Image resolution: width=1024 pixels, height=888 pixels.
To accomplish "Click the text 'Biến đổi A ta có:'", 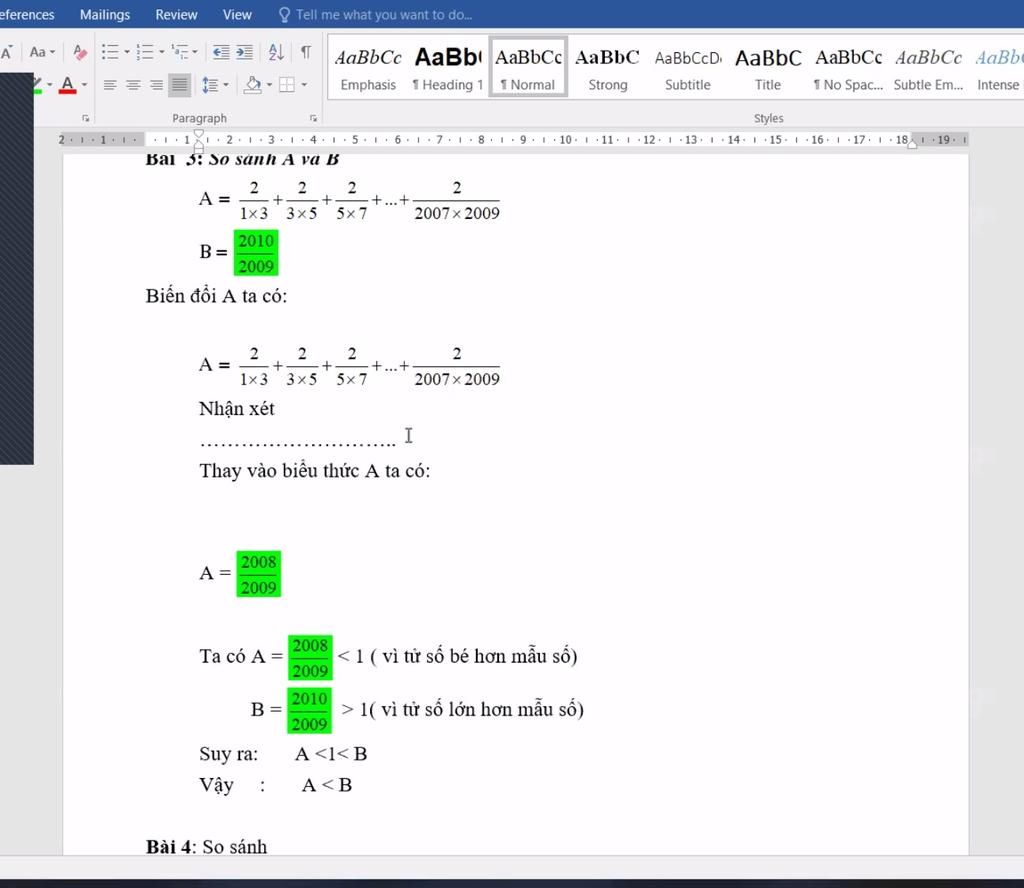I will 216,296.
